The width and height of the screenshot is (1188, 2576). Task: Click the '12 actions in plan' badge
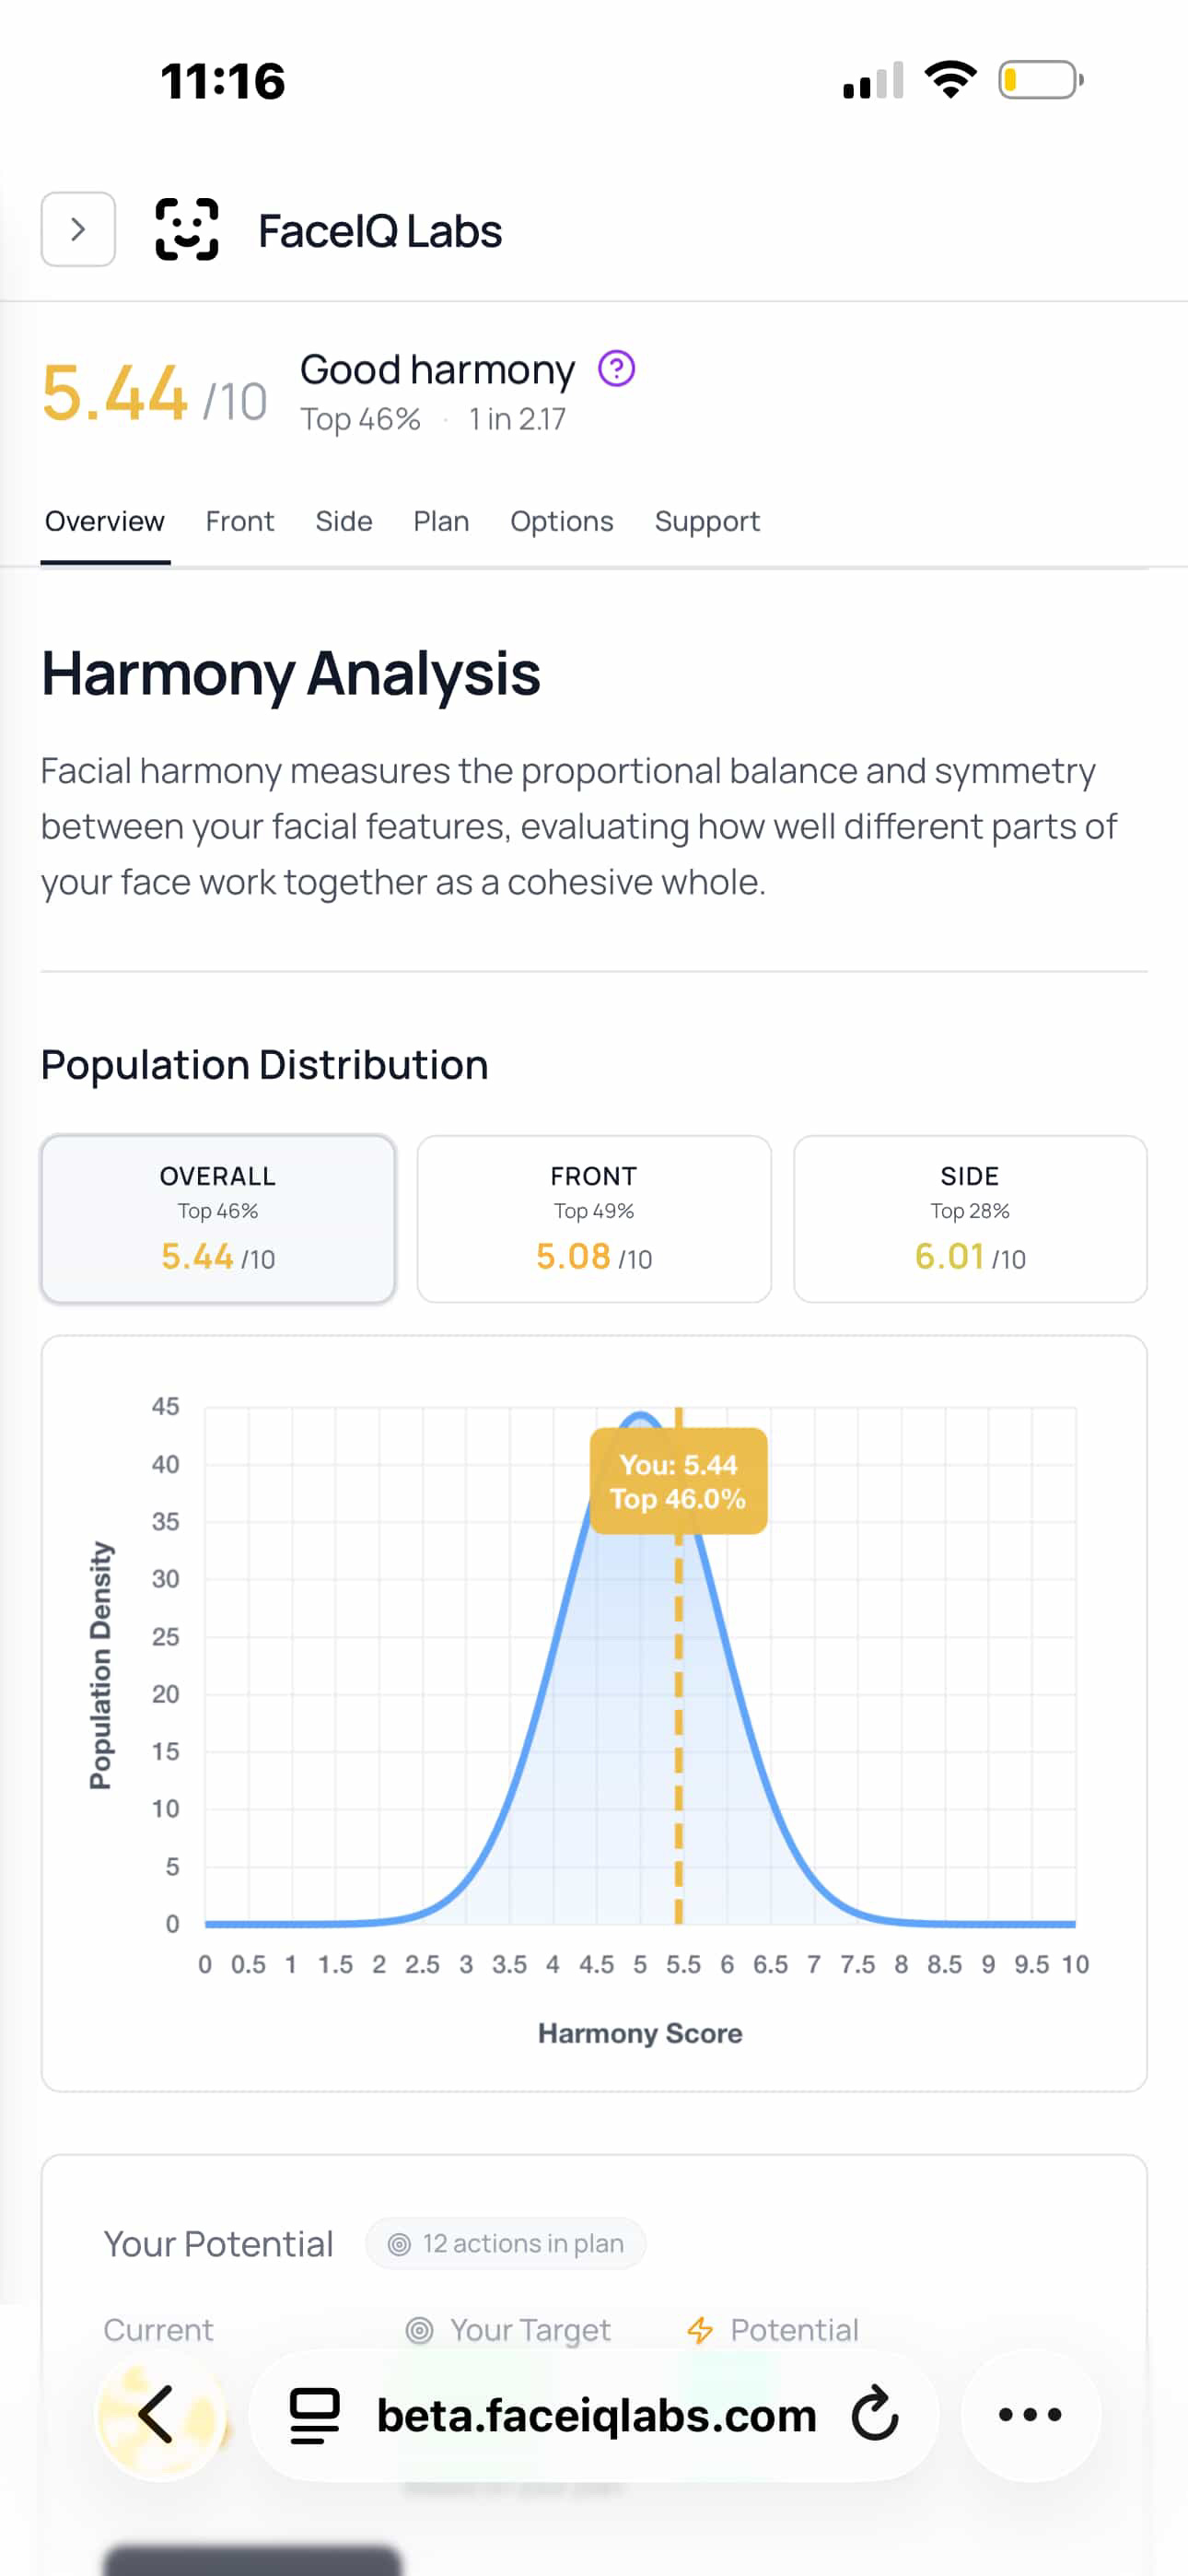(506, 2244)
